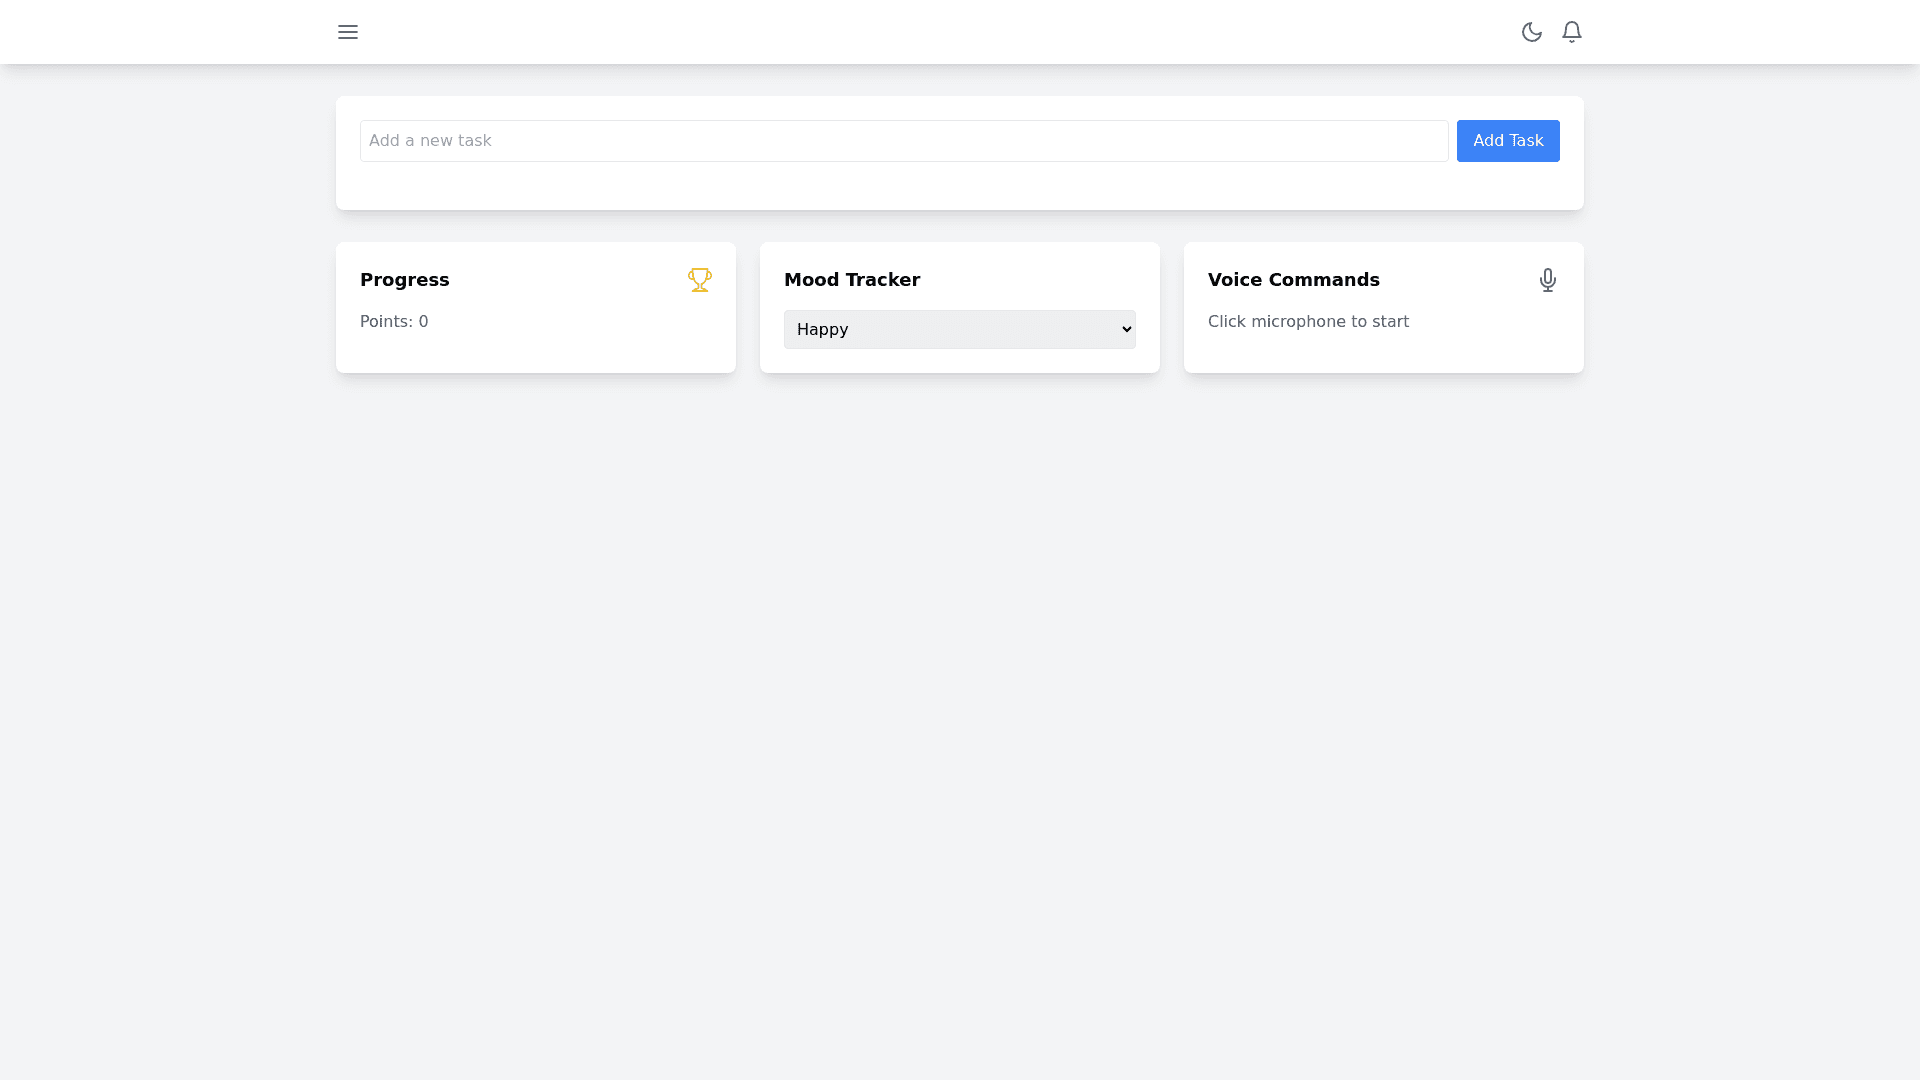Viewport: 1920px width, 1080px height.
Task: Select the word Happy in the mood selector
Action: [822, 329]
